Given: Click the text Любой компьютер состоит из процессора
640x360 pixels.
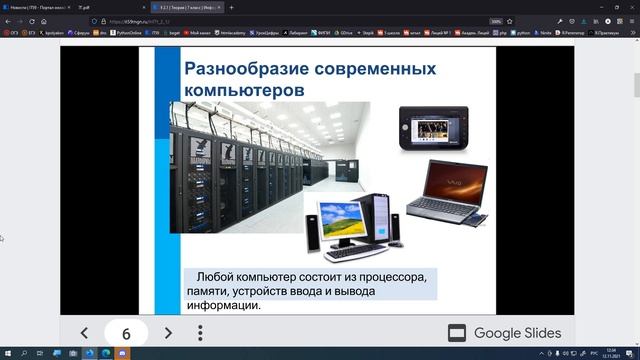Looking at the screenshot, I should coord(312,277).
